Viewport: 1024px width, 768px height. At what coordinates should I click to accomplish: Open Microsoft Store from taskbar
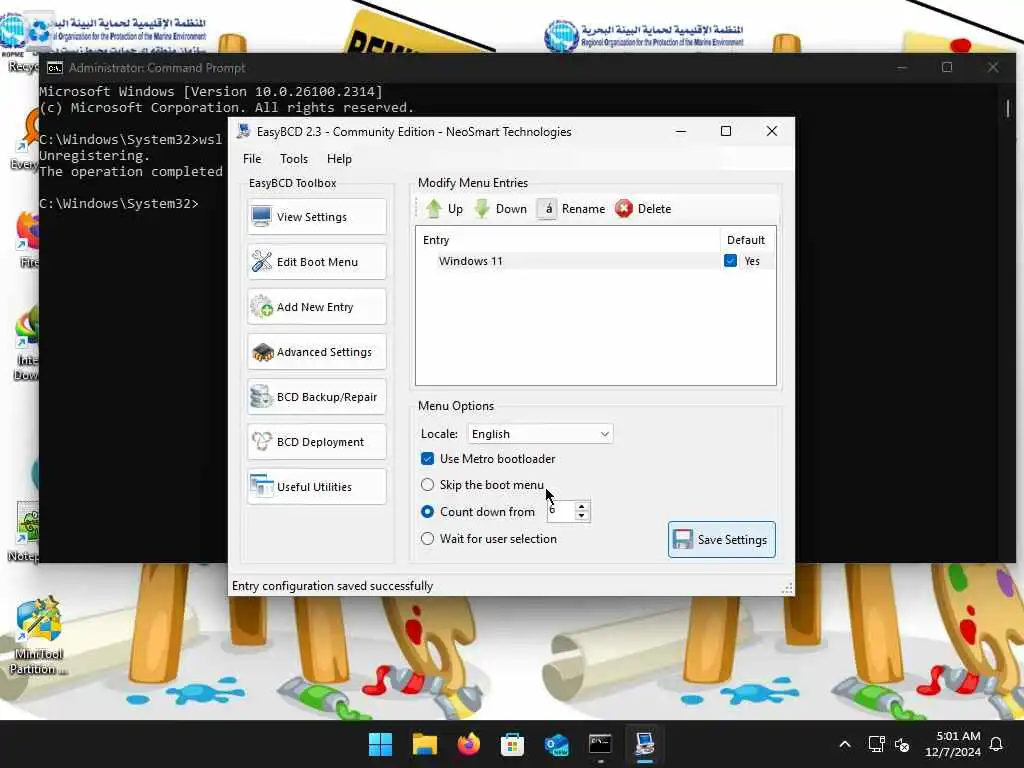click(x=513, y=744)
